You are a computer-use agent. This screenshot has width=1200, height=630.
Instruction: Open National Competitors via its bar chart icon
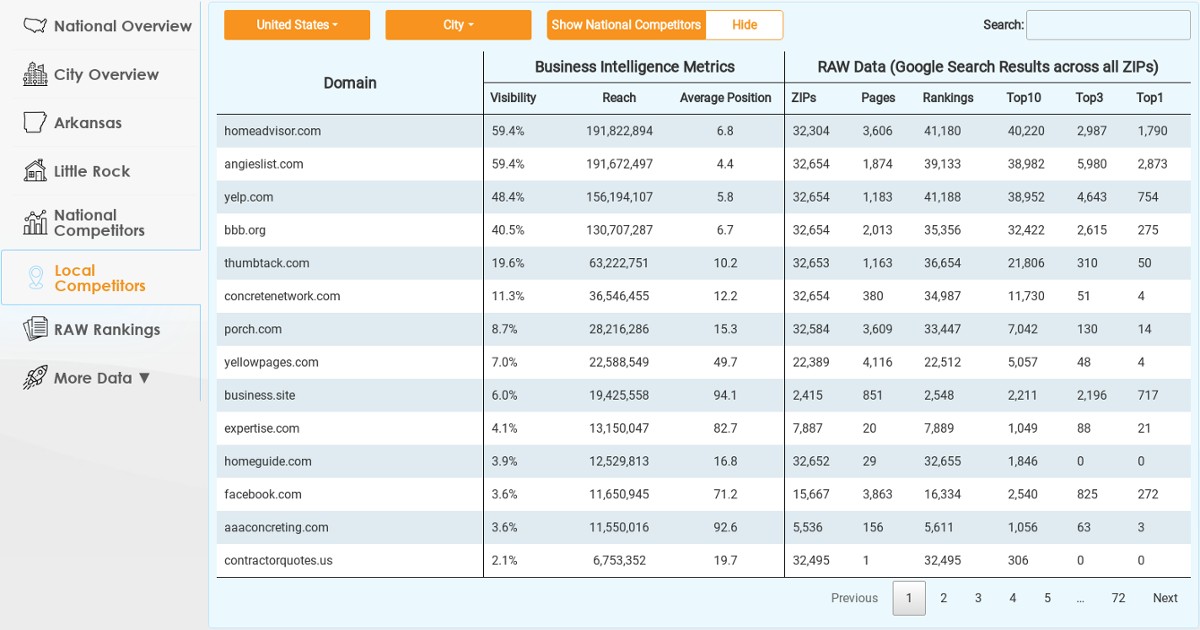(35, 222)
